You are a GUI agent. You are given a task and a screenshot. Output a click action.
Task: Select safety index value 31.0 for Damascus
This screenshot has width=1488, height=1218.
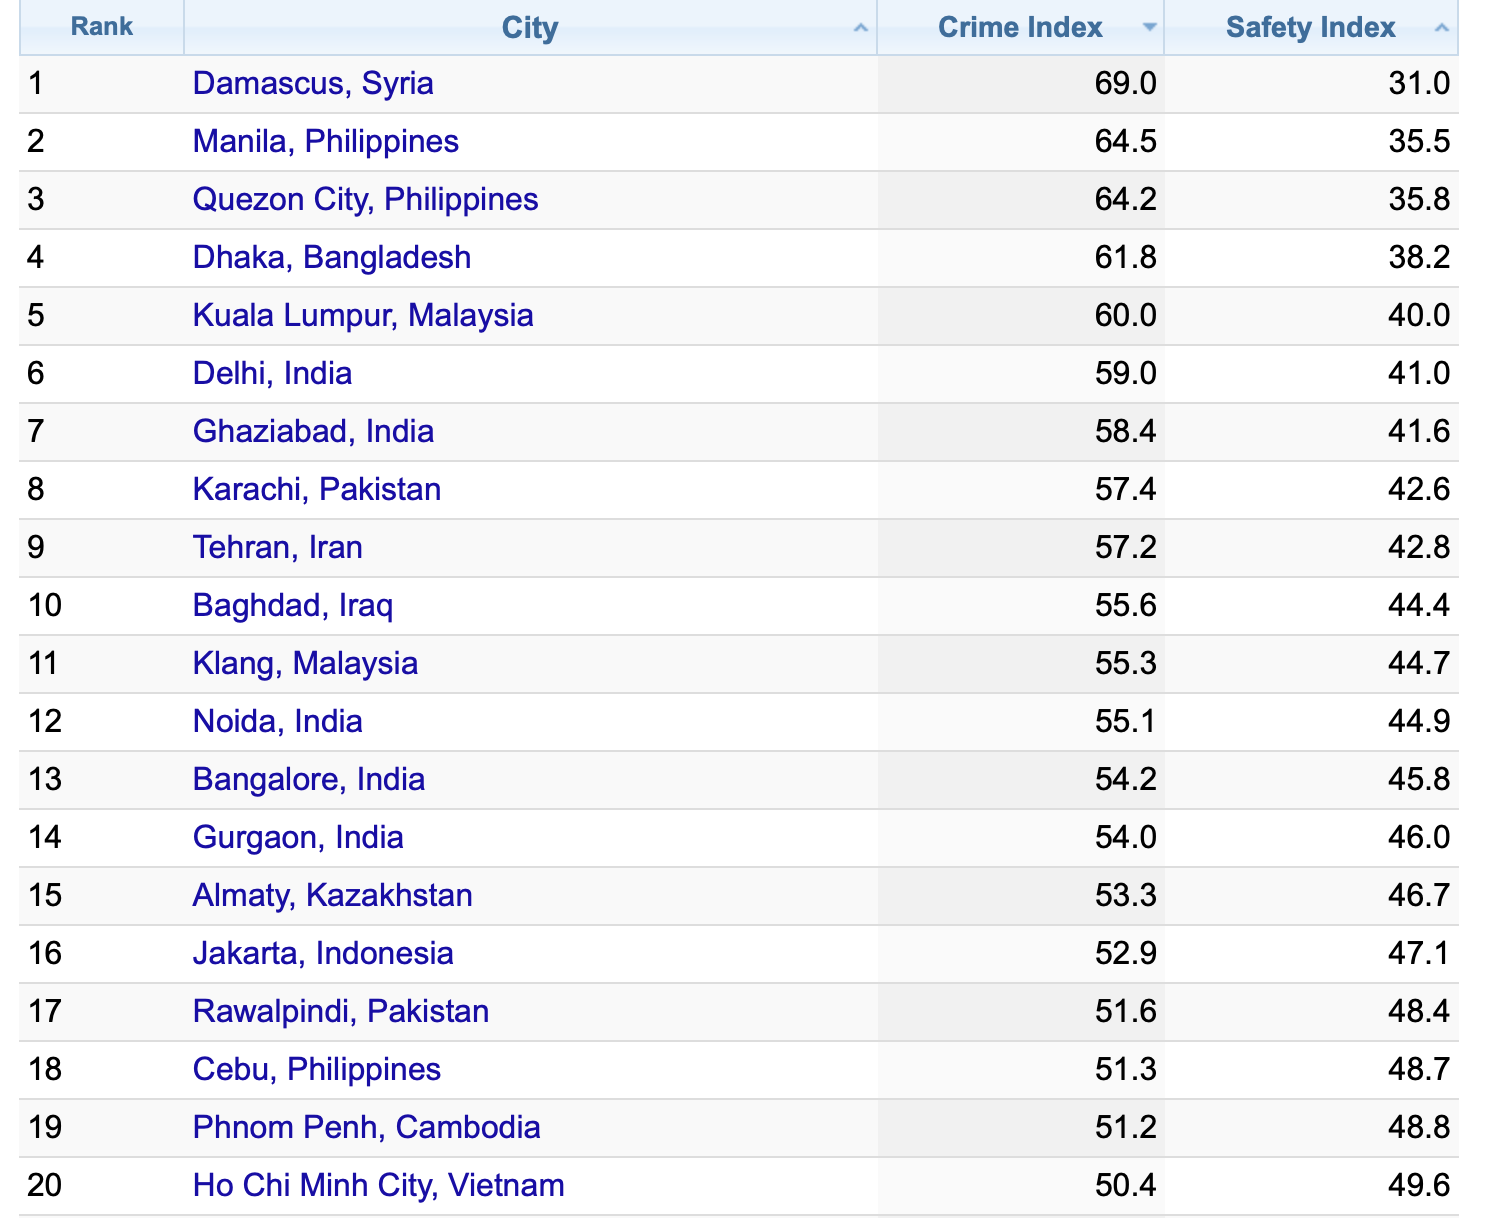(1419, 83)
